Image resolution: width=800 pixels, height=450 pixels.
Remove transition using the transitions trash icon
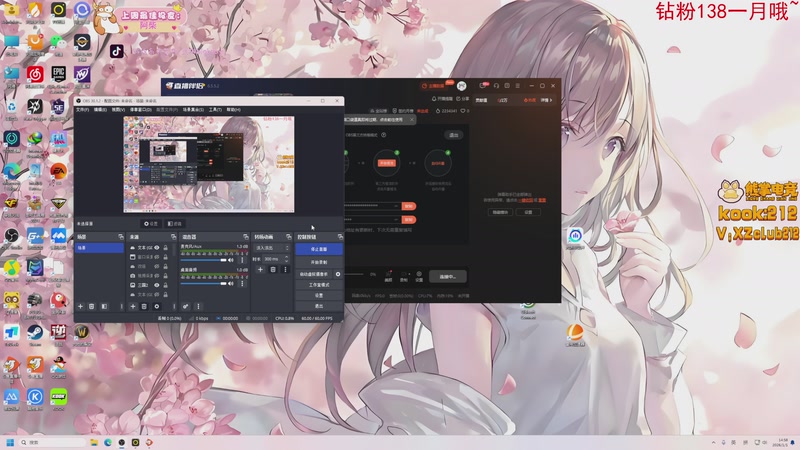(x=273, y=269)
